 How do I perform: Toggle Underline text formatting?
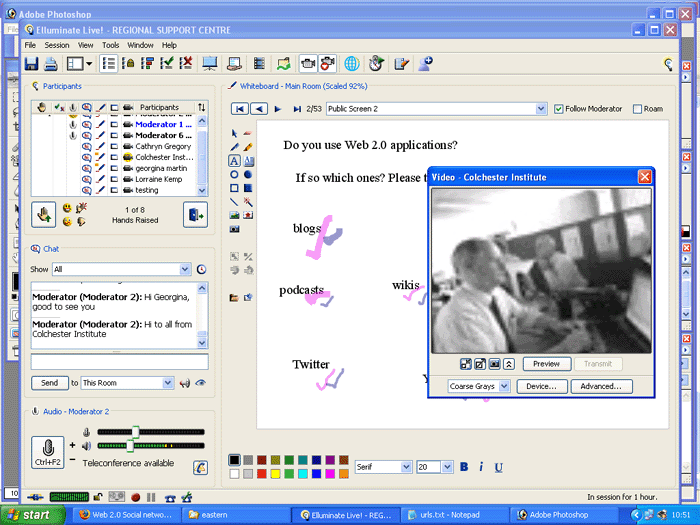click(499, 467)
